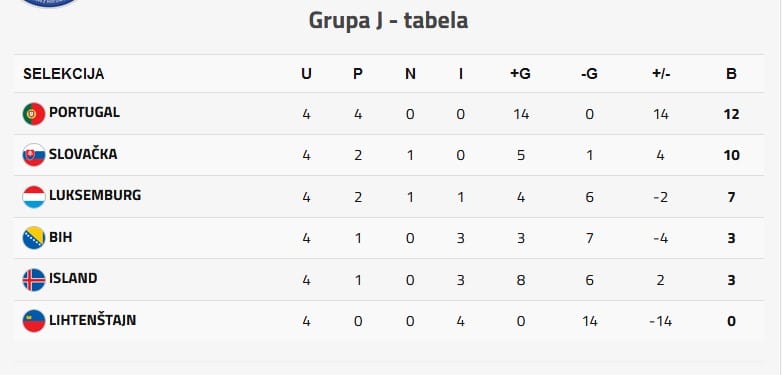
Task: Click the -G goals conceded header
Action: (589, 74)
